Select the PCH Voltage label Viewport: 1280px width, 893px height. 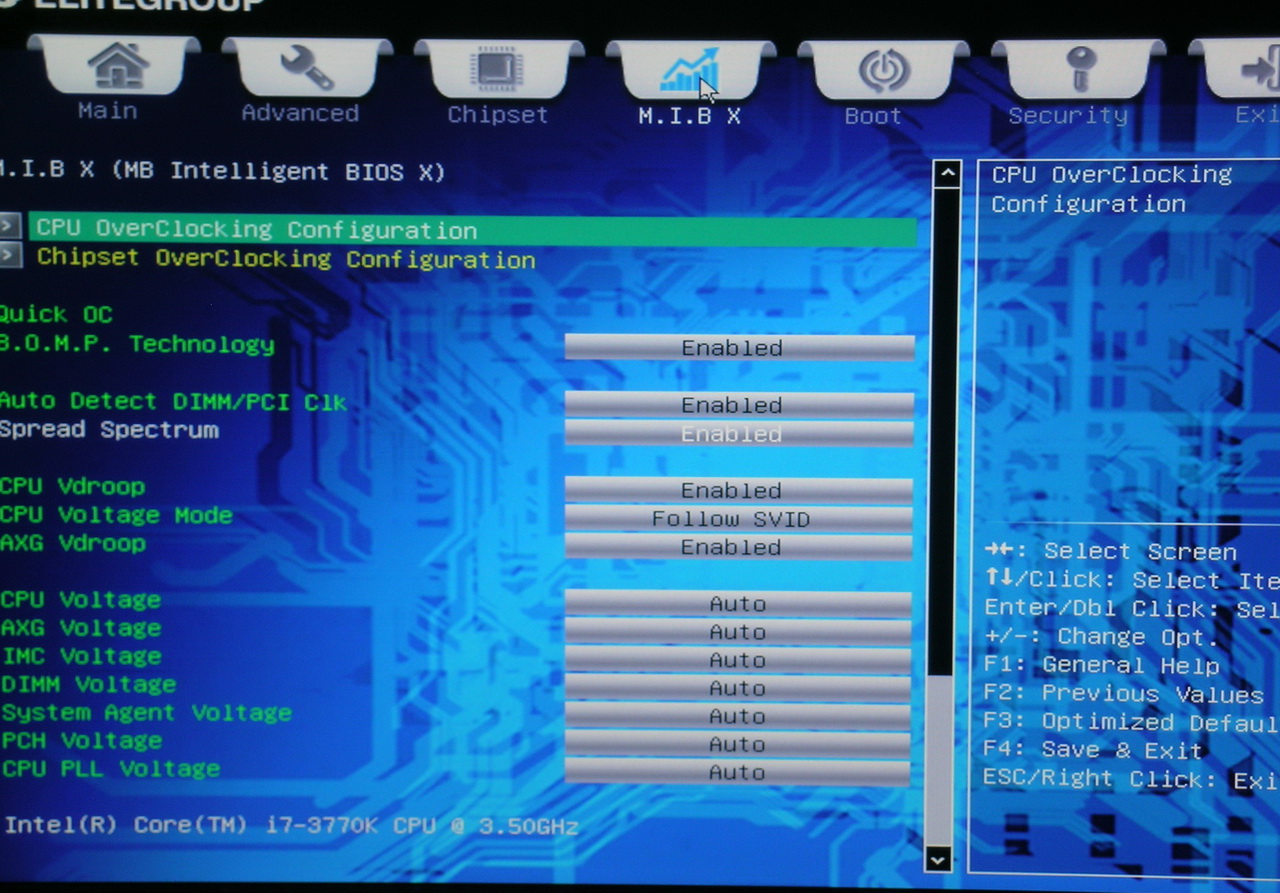tap(82, 740)
